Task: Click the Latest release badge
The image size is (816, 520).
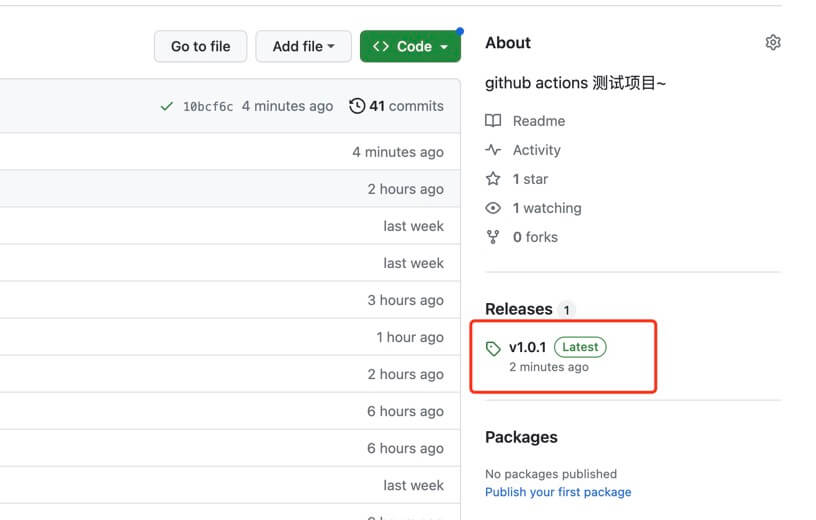Action: pos(580,347)
